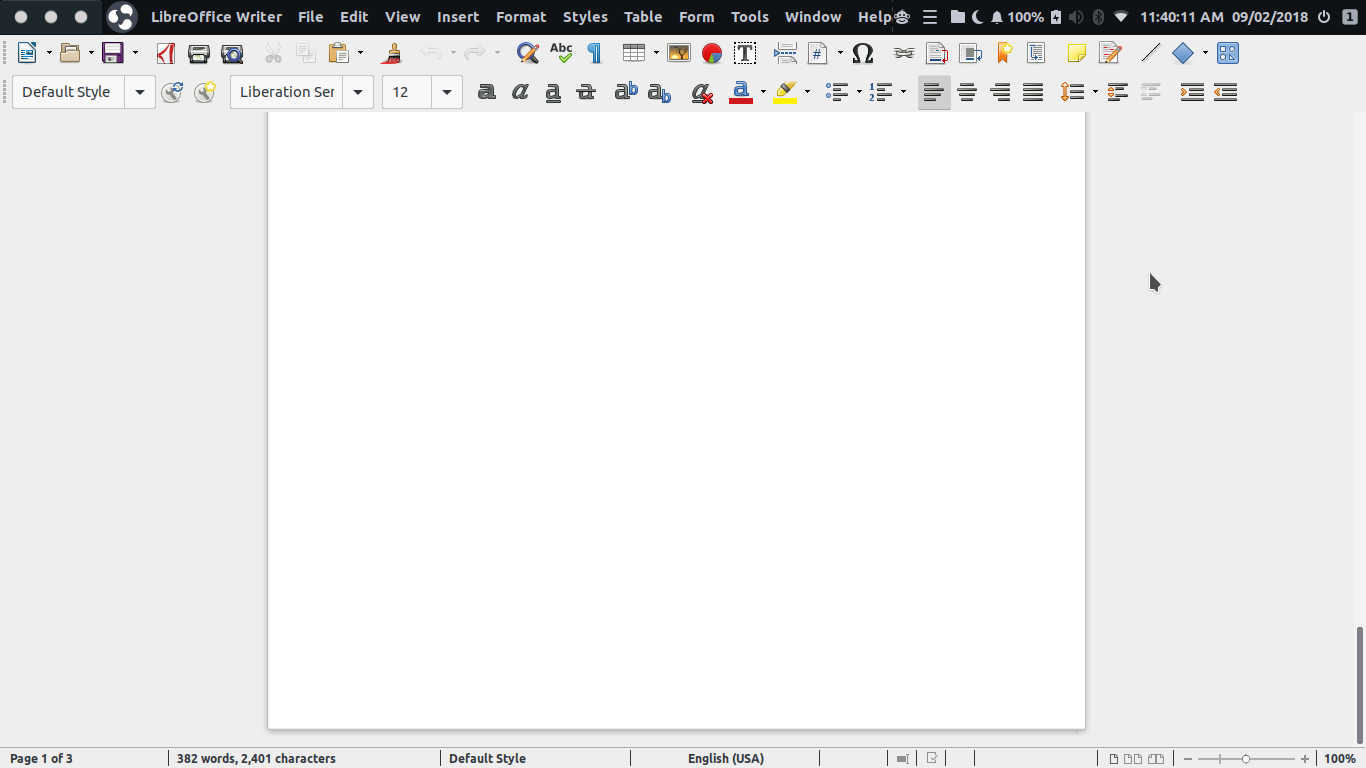Screen dimensions: 1366x768
Task: Open the paragraph style dropdown
Action: pyautogui.click(x=140, y=91)
